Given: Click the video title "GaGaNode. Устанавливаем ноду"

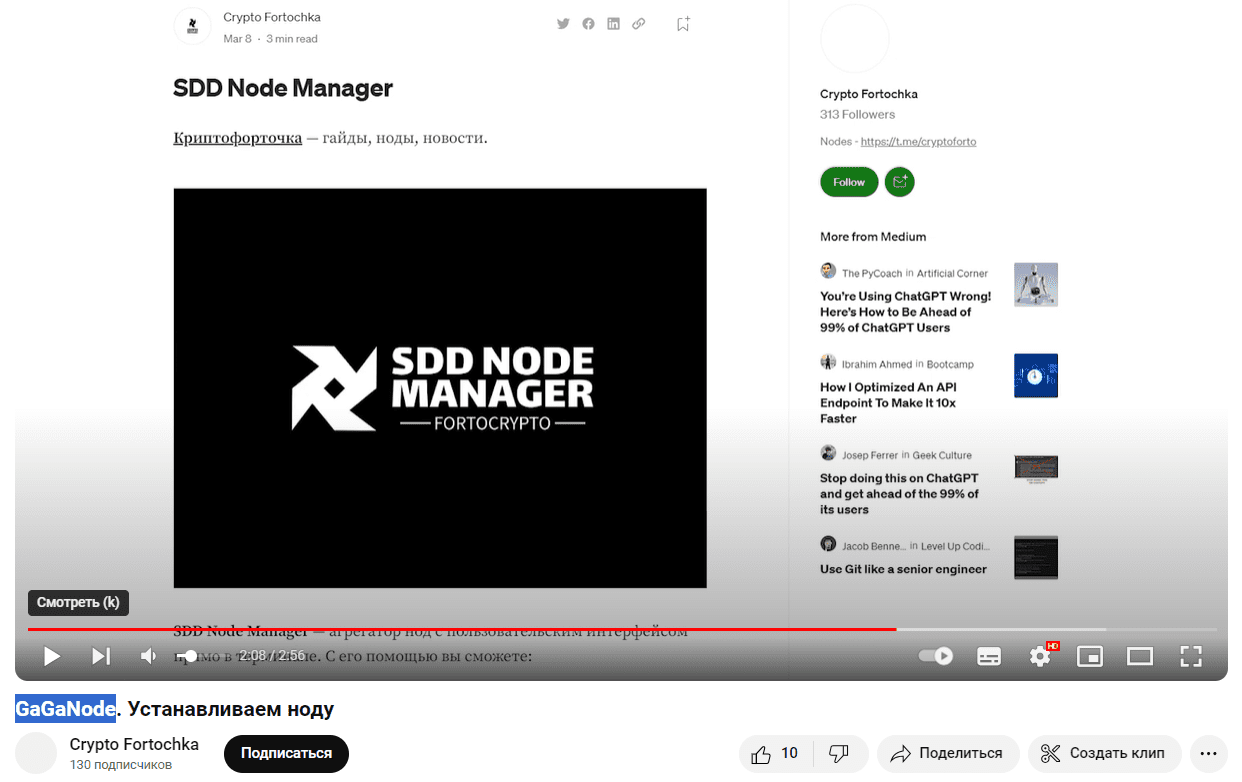Looking at the screenshot, I should click(x=174, y=709).
